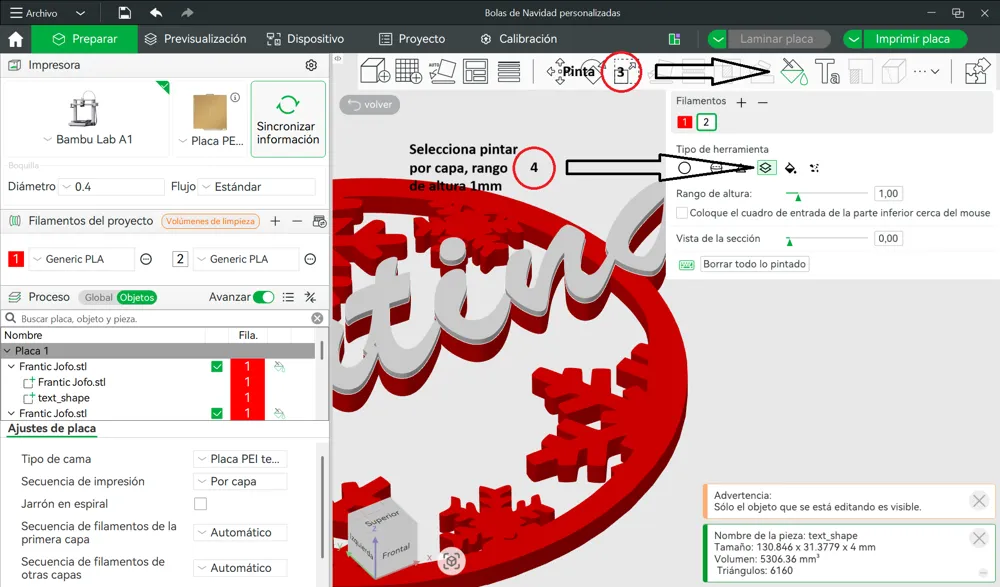Screen dimensions: 1000x587
Task: Choose the gap fill tool type
Action: click(x=814, y=168)
